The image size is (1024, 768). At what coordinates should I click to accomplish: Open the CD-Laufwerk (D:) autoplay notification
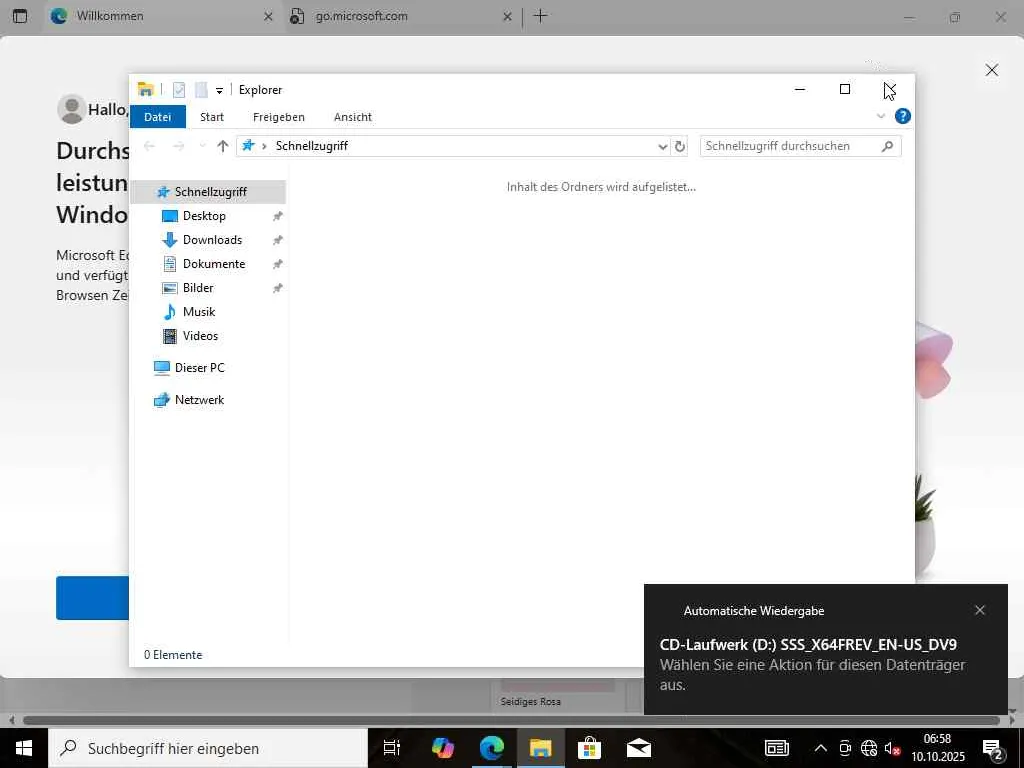click(825, 650)
